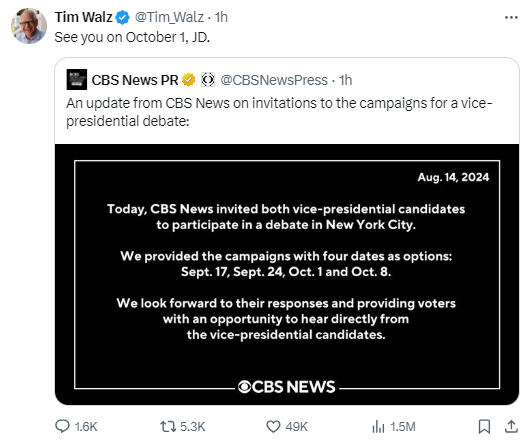Click the 5.3K reposts count

[x=193, y=426]
